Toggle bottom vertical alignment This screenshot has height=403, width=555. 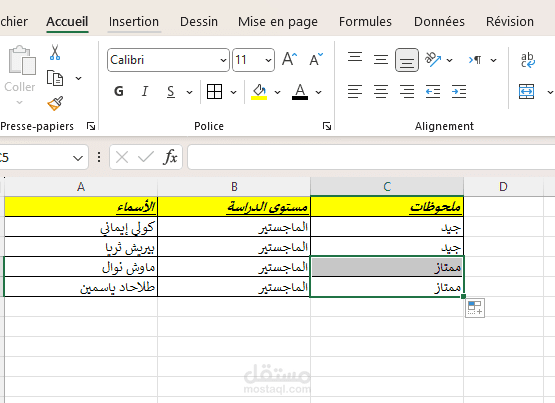pos(407,60)
